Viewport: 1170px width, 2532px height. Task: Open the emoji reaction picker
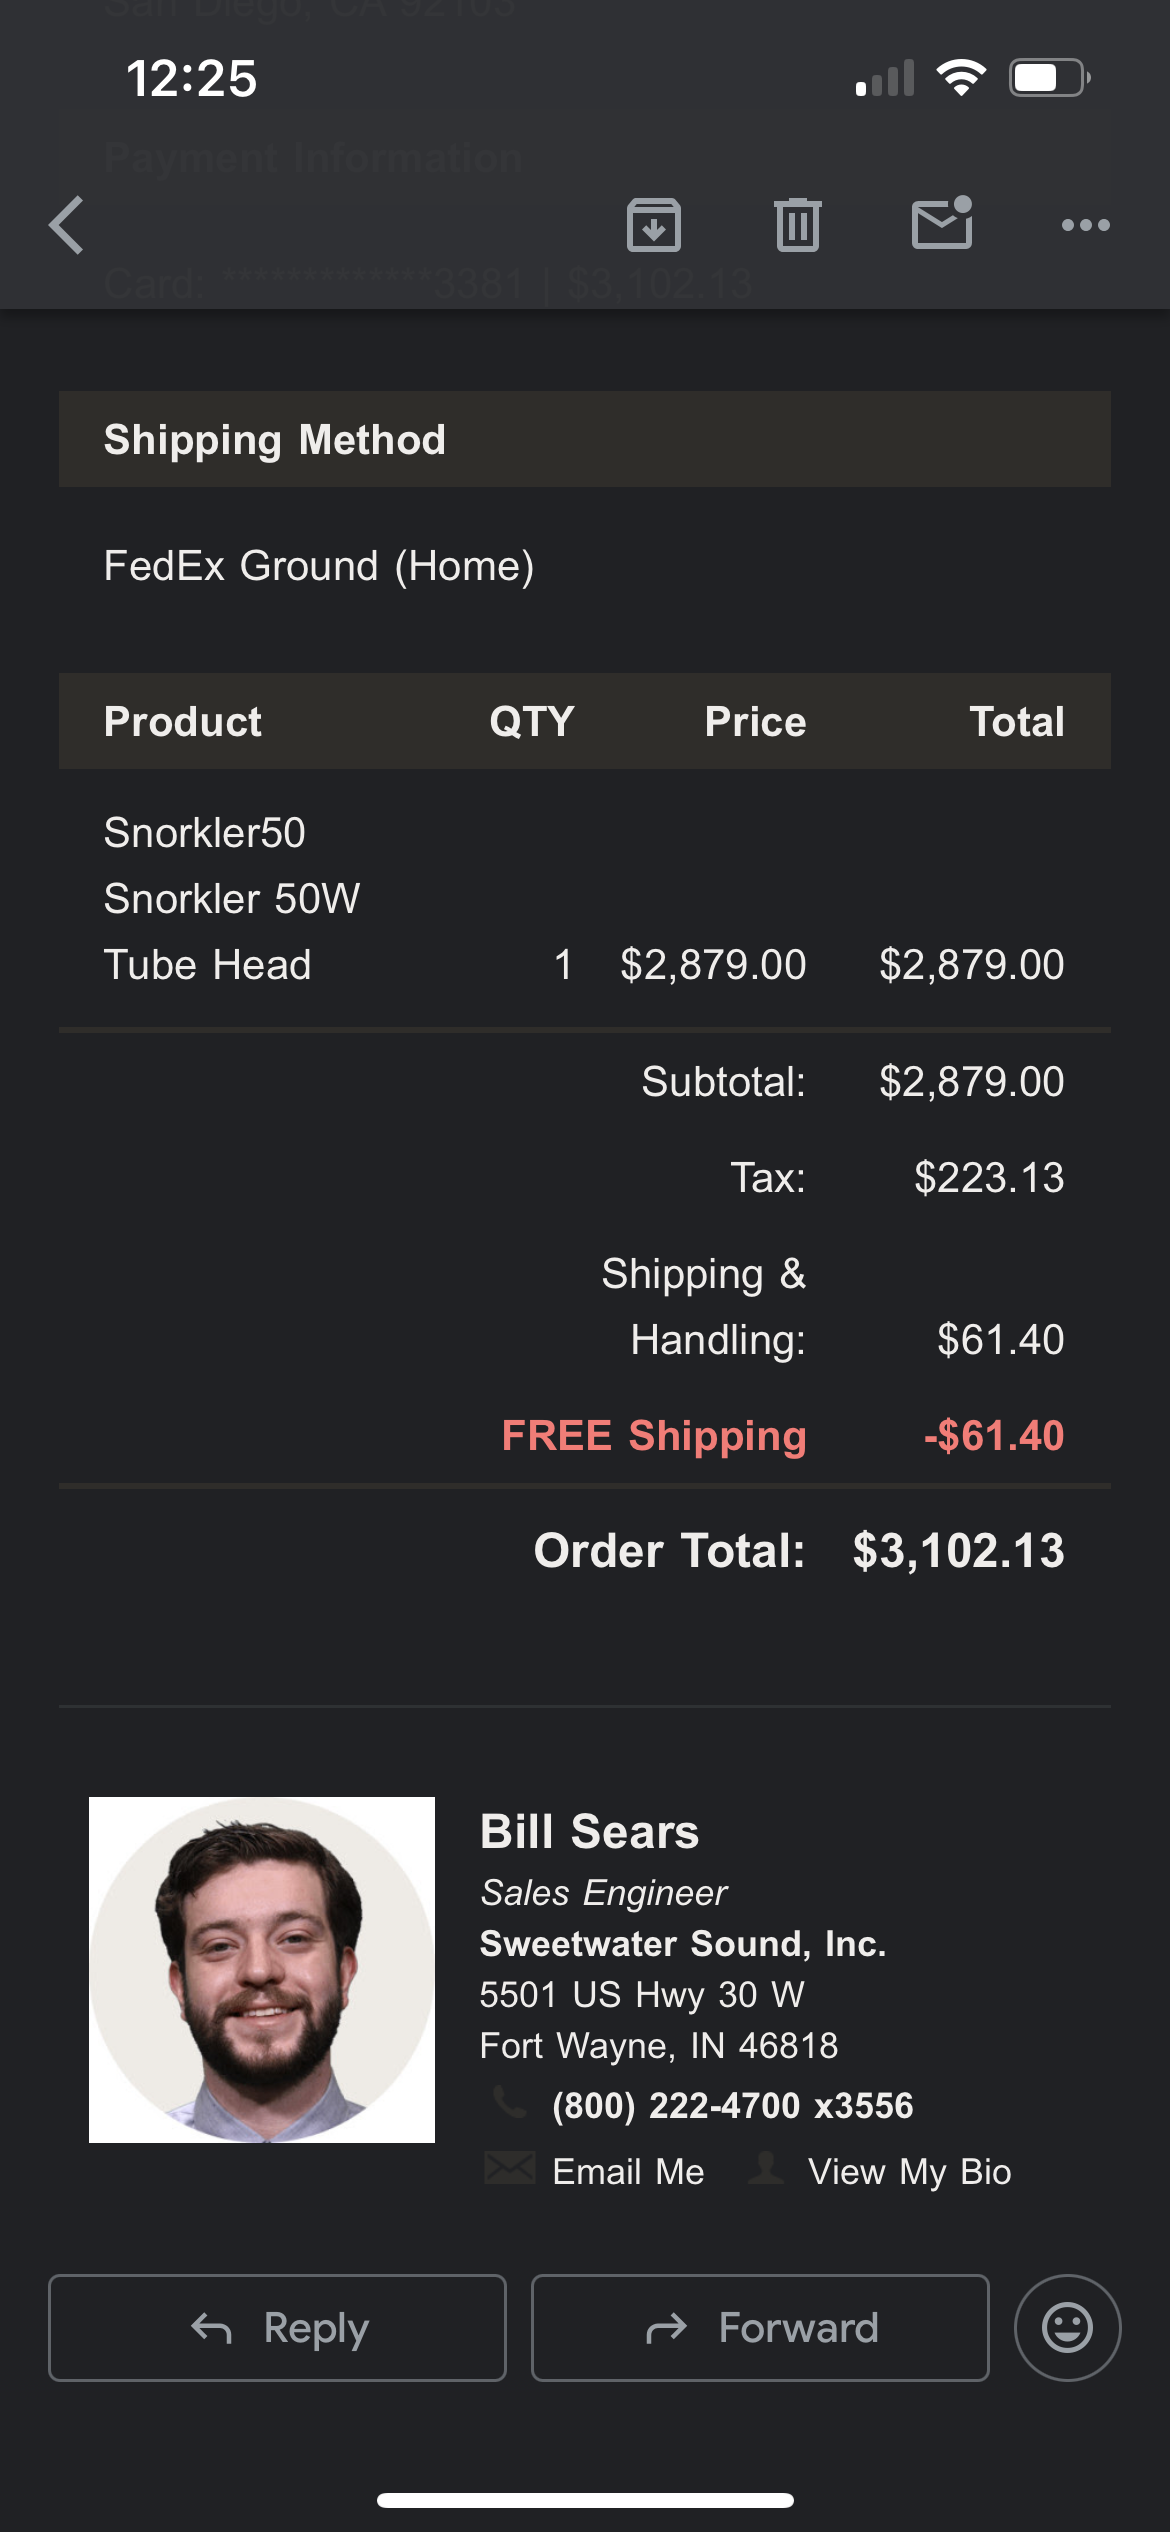tap(1067, 2327)
